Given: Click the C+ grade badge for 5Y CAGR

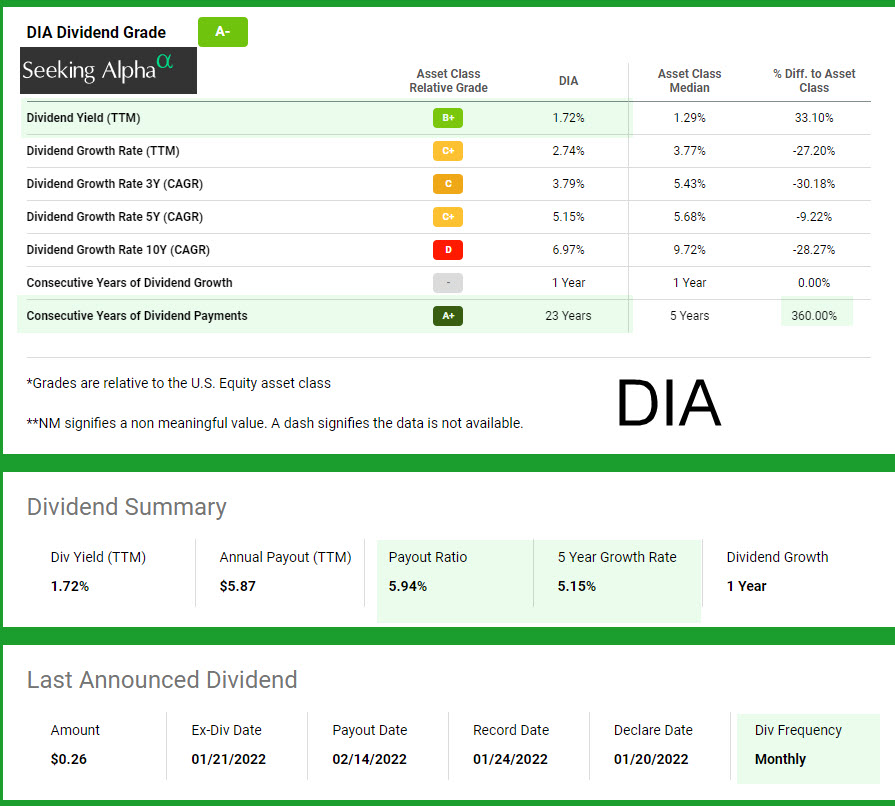Looking at the screenshot, I should (447, 217).
